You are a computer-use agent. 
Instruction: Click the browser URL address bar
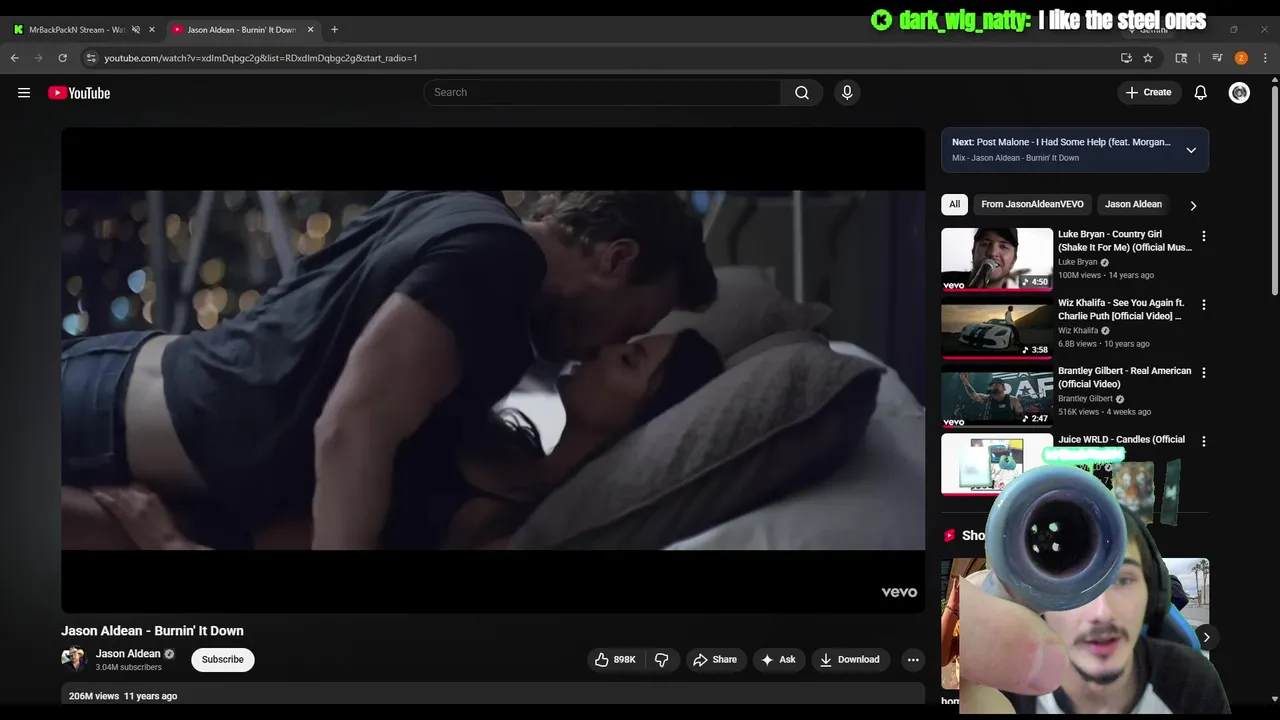pyautogui.click(x=600, y=58)
